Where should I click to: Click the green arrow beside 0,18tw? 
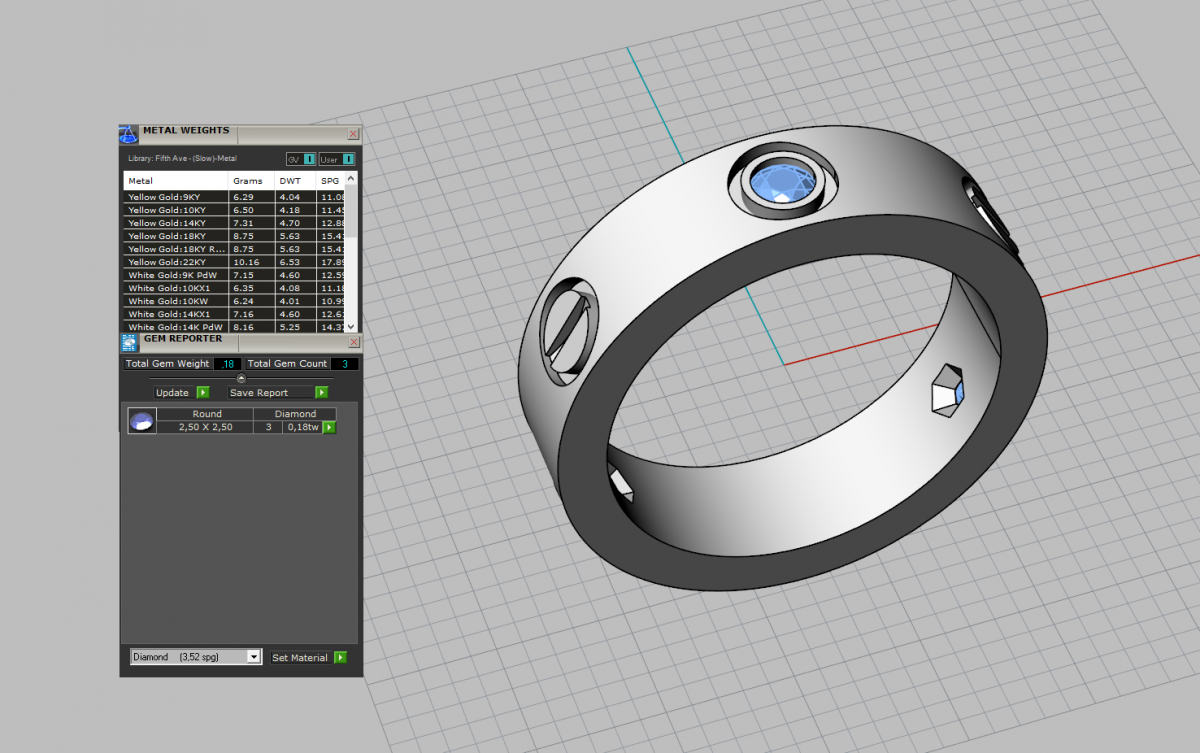tap(329, 427)
